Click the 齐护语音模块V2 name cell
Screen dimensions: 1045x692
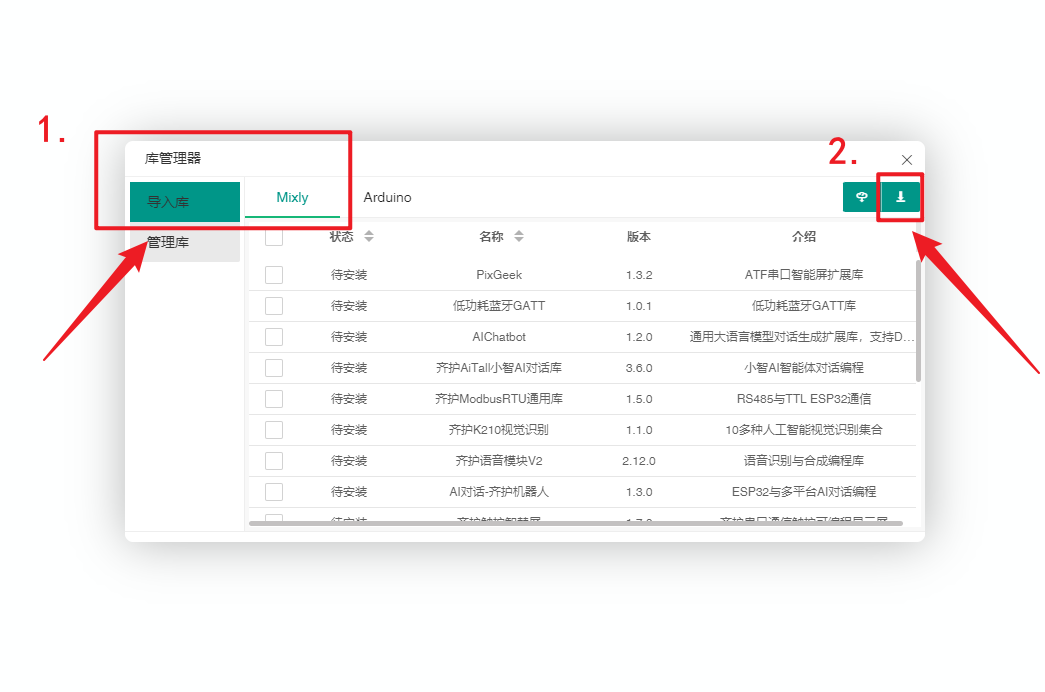click(499, 461)
